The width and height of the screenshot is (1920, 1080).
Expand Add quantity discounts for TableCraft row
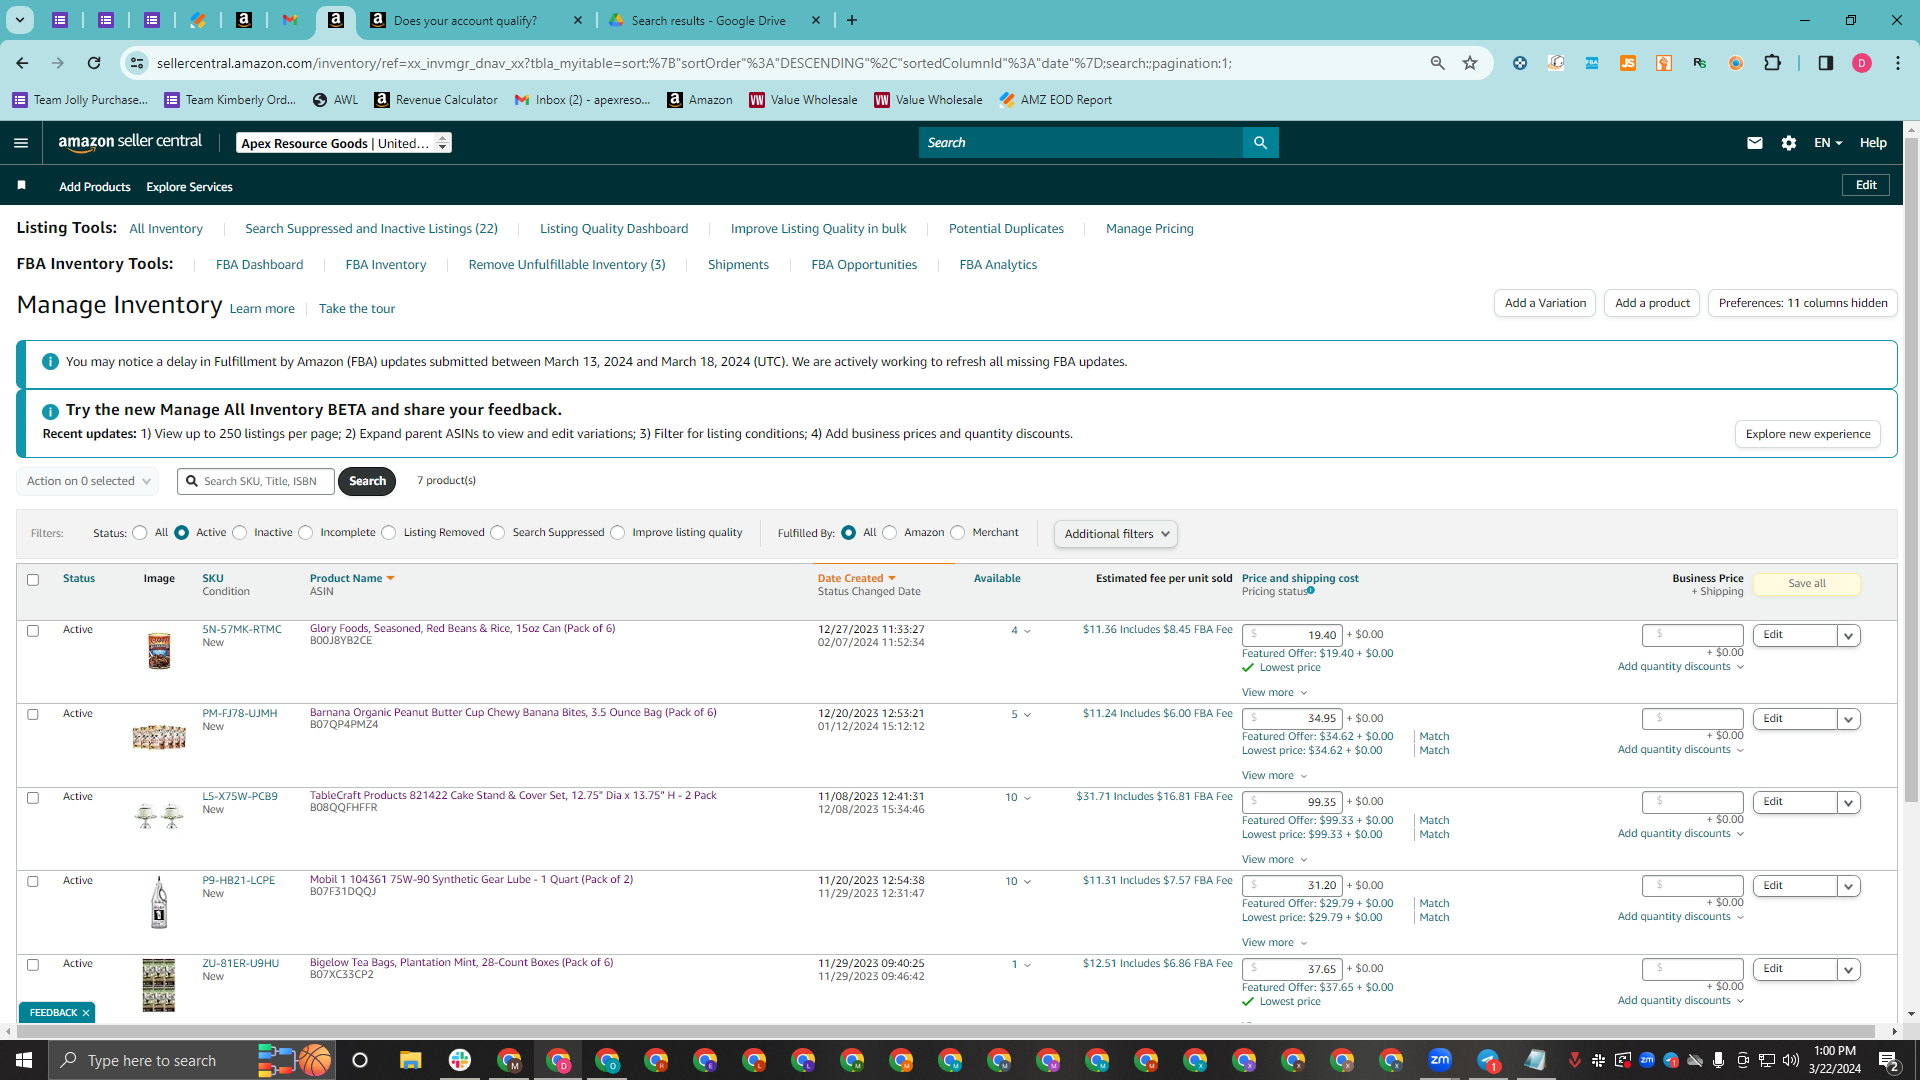[x=1681, y=833]
